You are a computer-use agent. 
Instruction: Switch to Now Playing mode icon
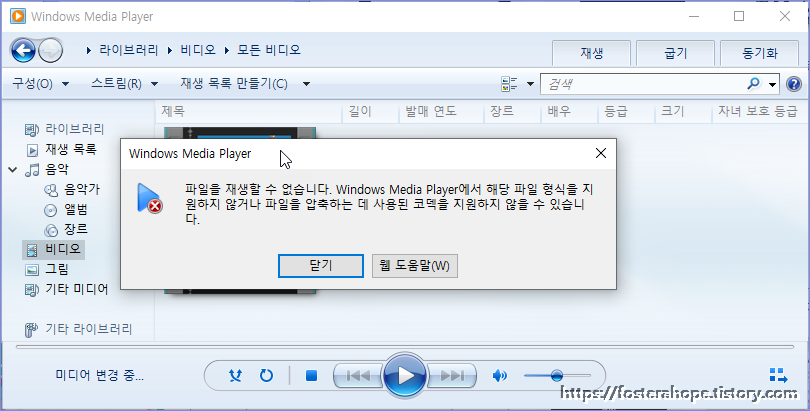click(778, 375)
